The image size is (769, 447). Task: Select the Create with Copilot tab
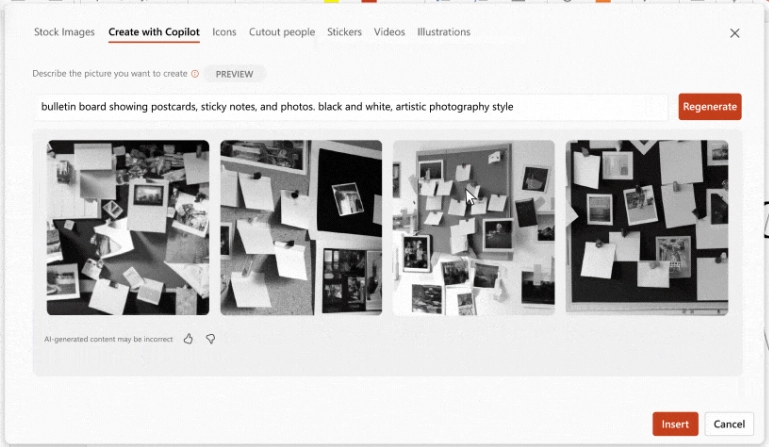coord(154,32)
